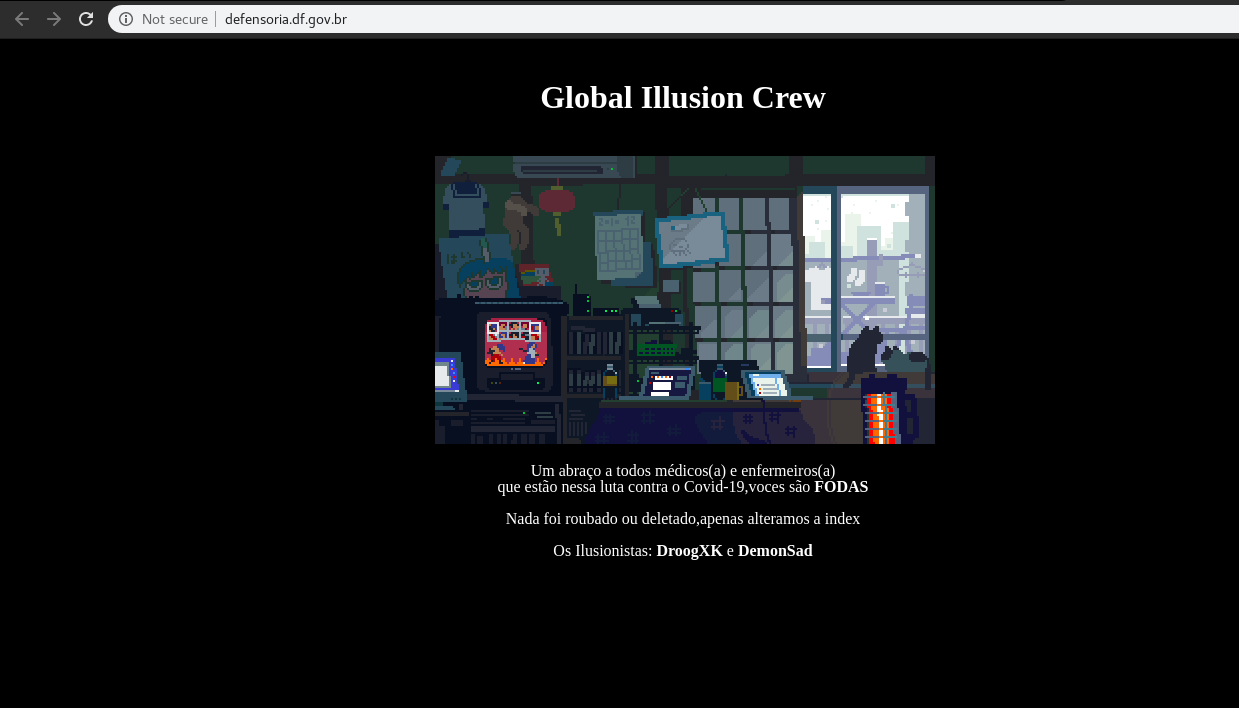Viewport: 1239px width, 708px height.
Task: Select the pixel art room image
Action: pyautogui.click(x=685, y=300)
